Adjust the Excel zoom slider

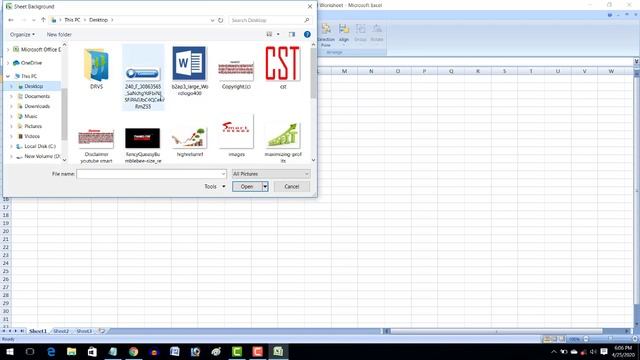click(610, 339)
